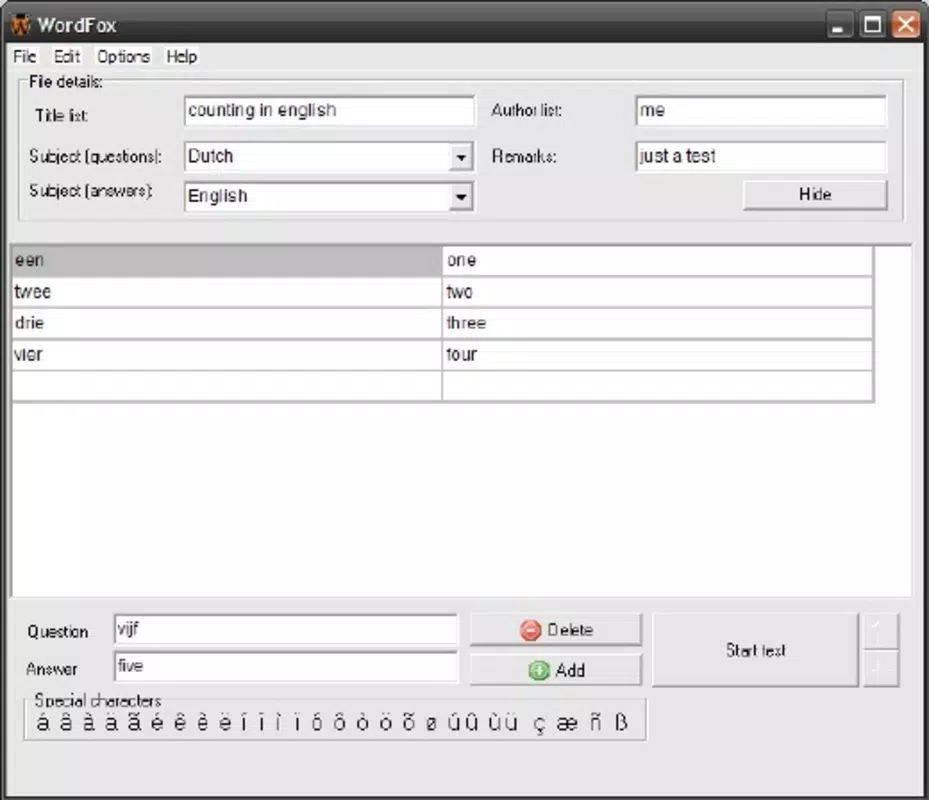Screen dimensions: 929x800
Task: Click the Remarks field 'just a test'
Action: 761,156
